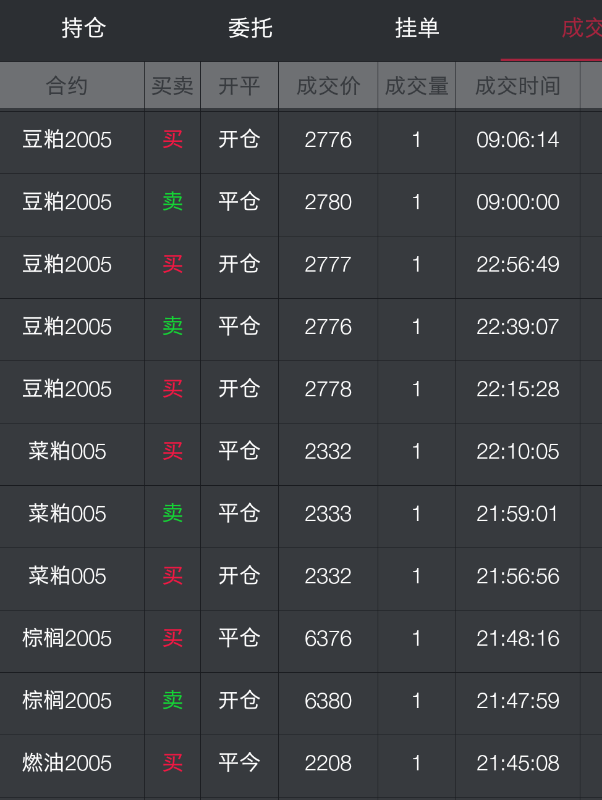
Task: Select the 豆粕2005 sell trade at 09:00:00
Action: [300, 202]
